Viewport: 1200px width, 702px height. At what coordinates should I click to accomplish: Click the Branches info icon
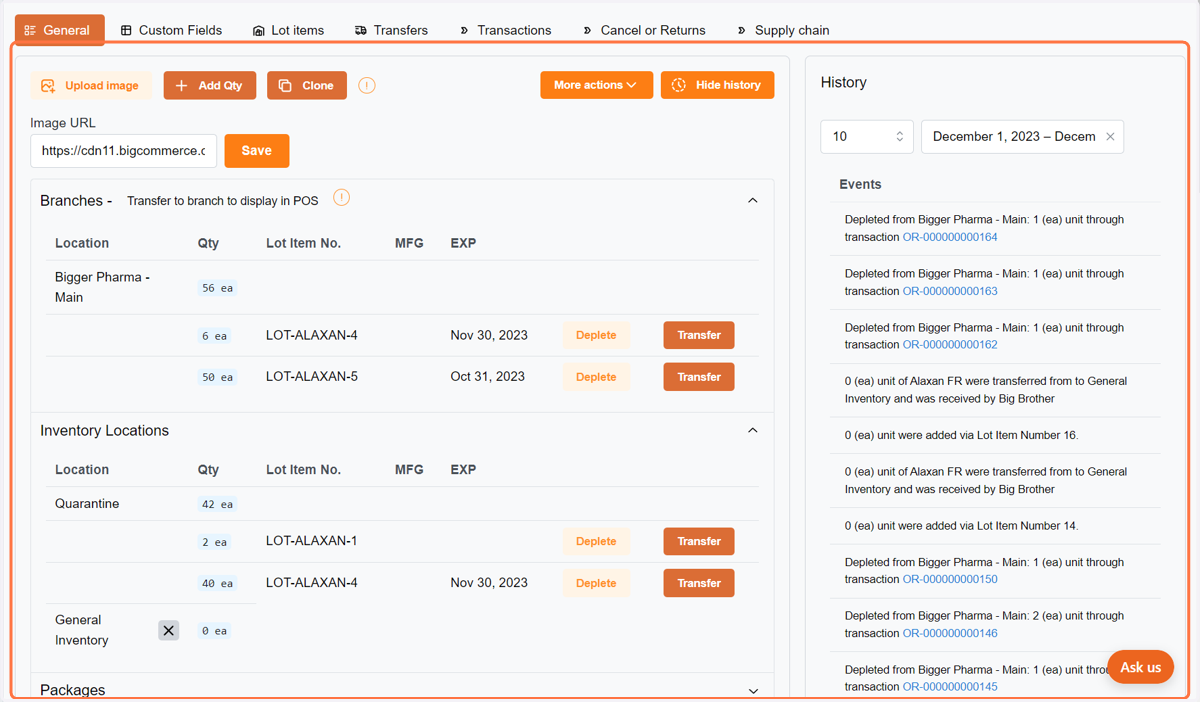tap(341, 198)
